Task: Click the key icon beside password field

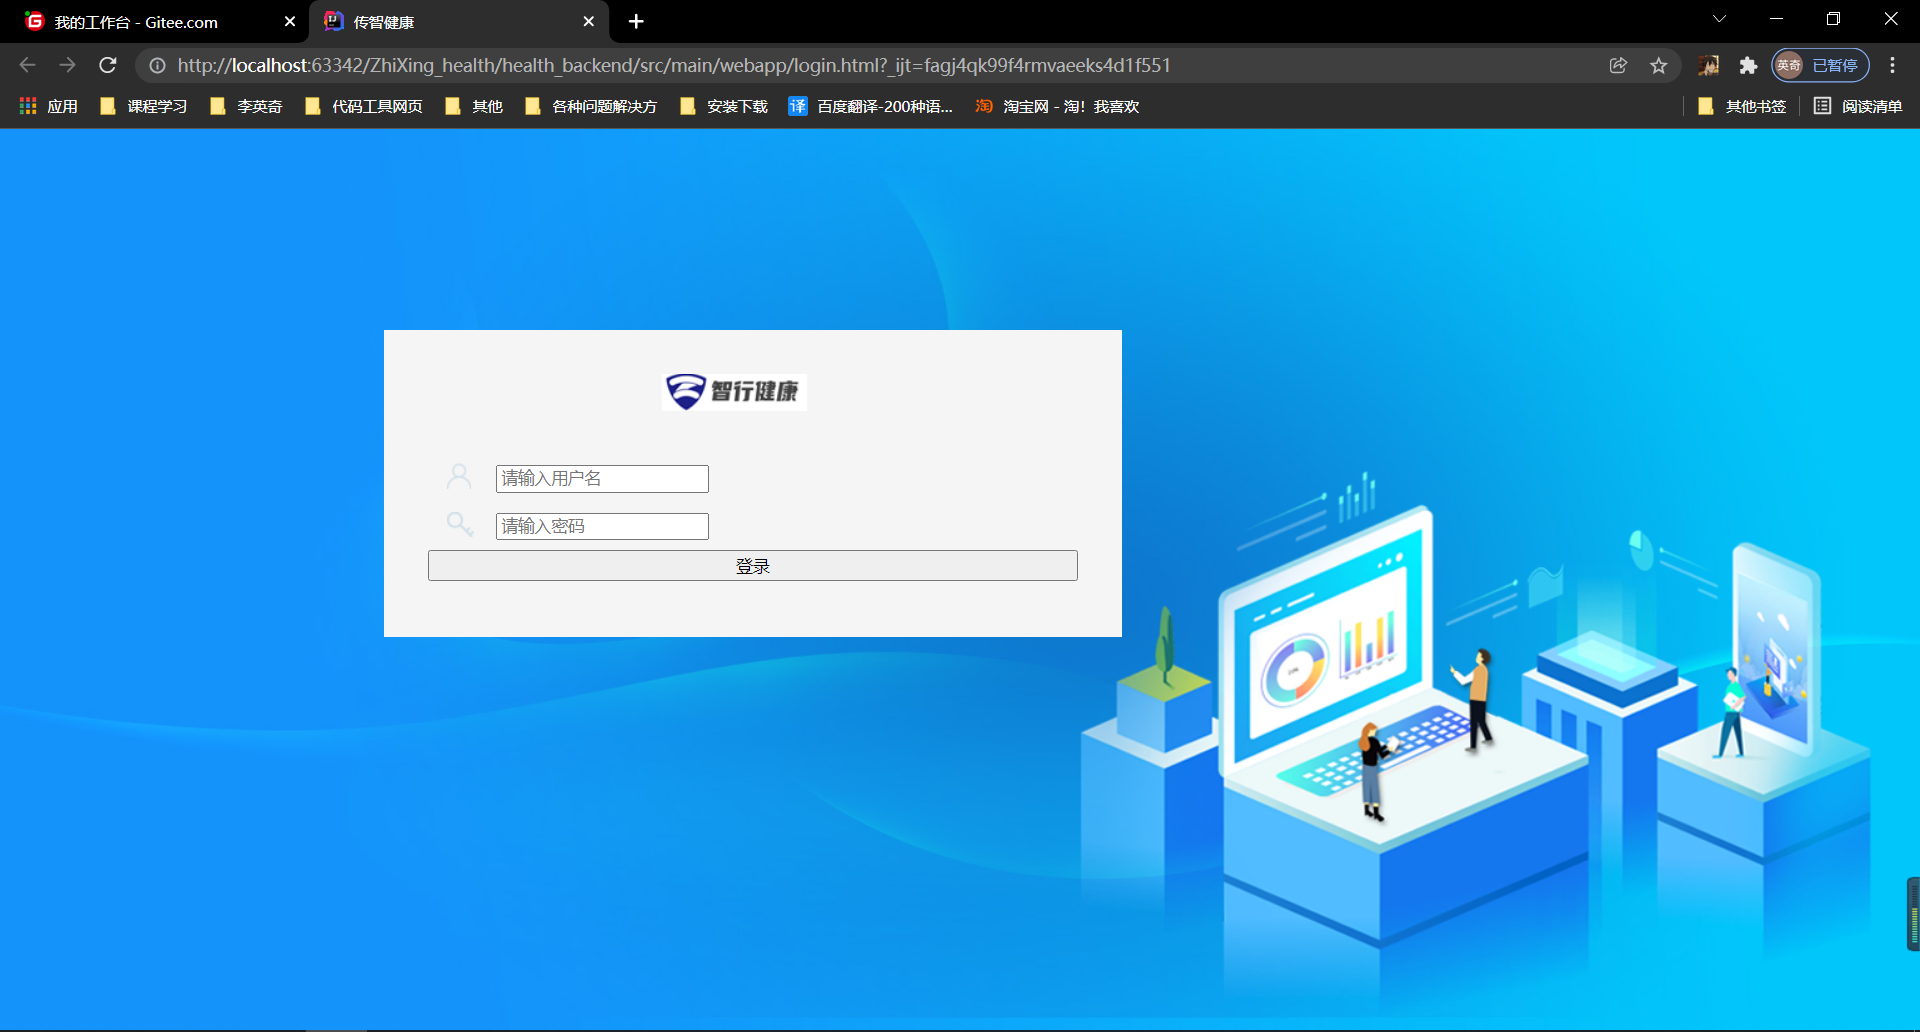Action: [459, 524]
